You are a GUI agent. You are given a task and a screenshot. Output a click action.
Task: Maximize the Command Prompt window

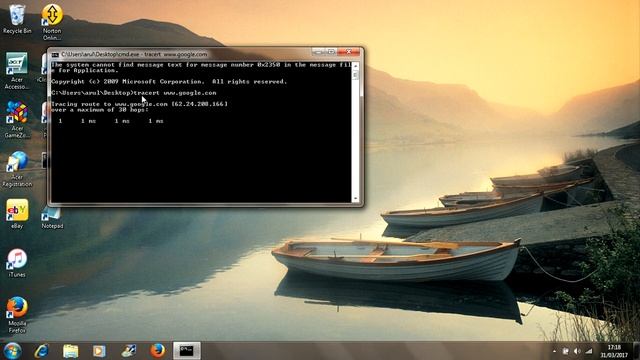pyautogui.click(x=331, y=52)
